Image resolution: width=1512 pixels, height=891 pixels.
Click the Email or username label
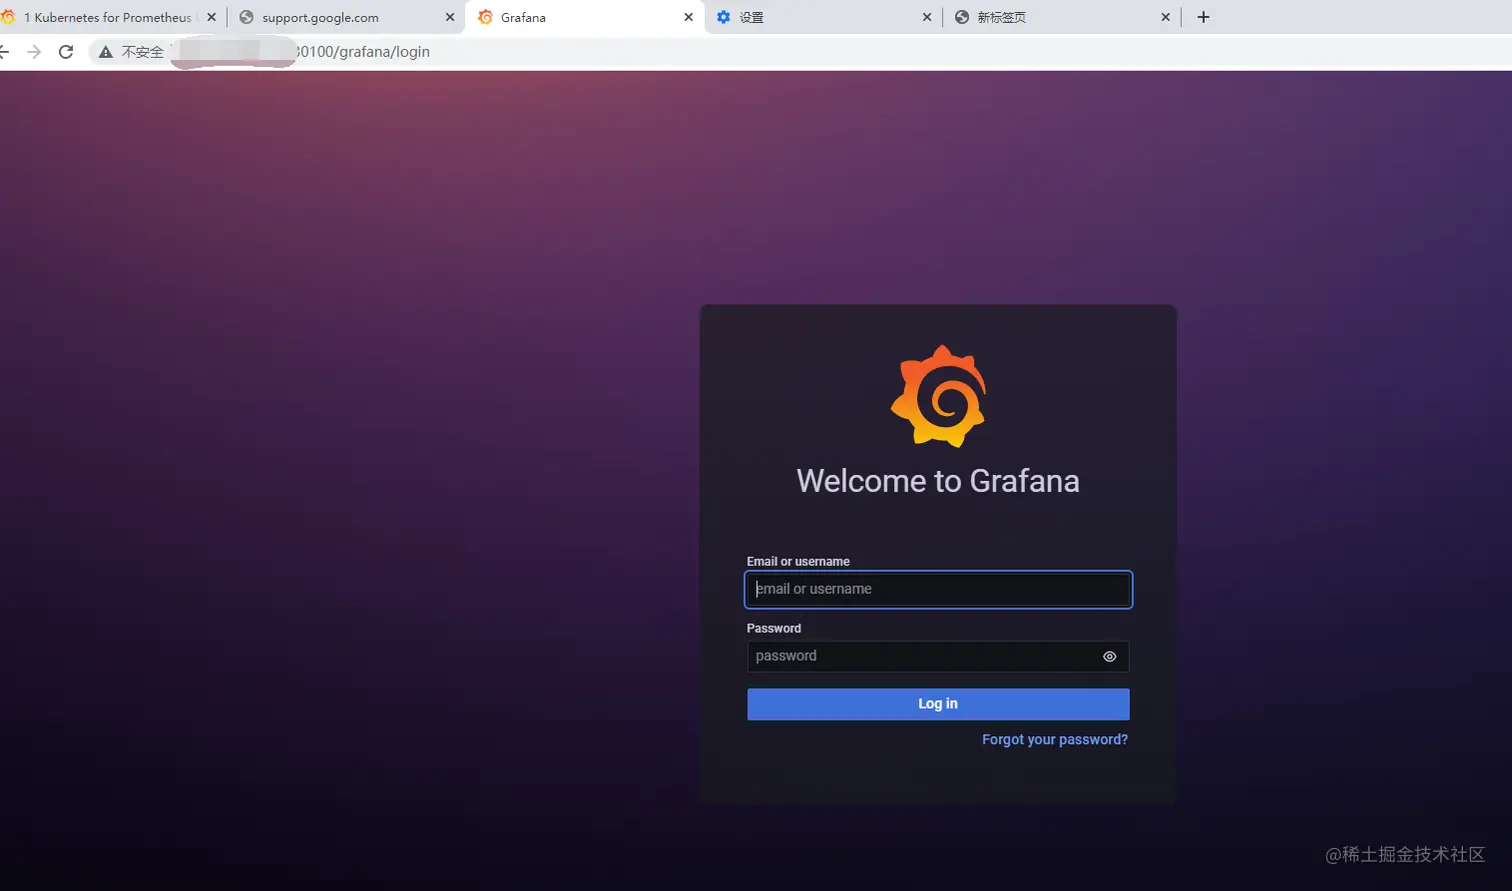[798, 562]
